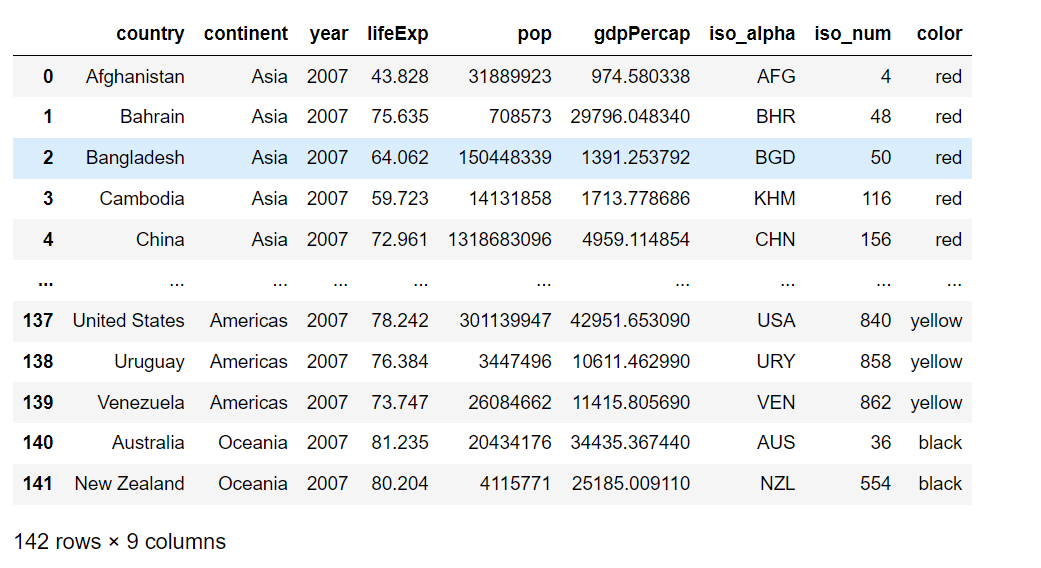Select China's population value 1318683096
This screenshot has width=1041, height=568.
tap(499, 240)
